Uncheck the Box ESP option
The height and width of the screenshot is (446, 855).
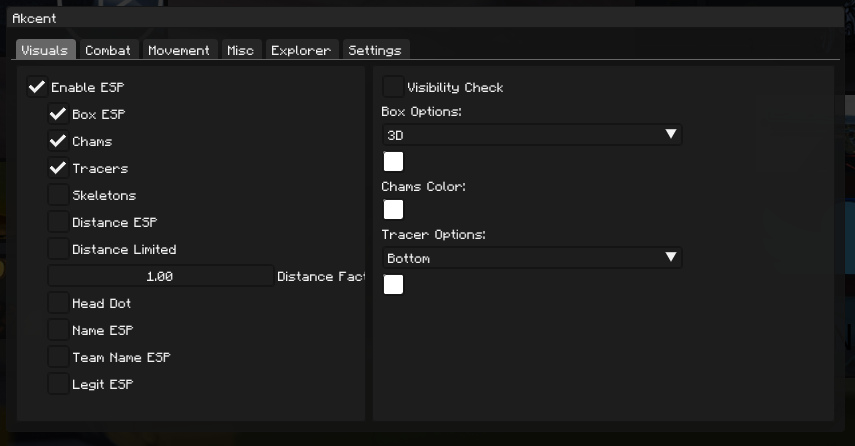pos(58,114)
